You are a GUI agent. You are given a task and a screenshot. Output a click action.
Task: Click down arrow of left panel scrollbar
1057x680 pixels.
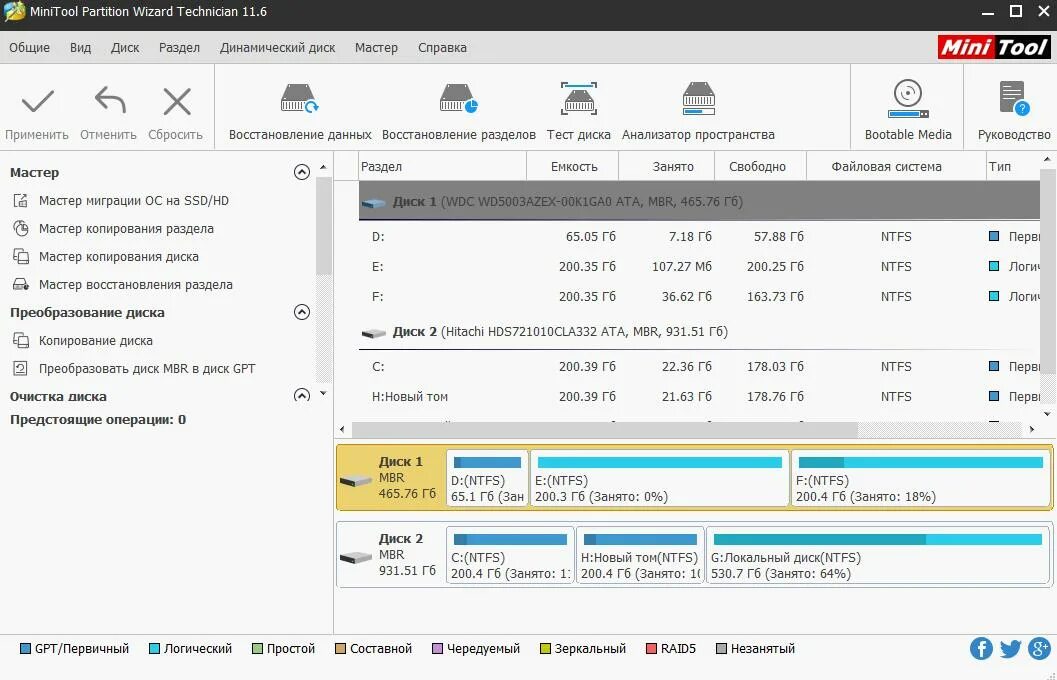[x=324, y=394]
